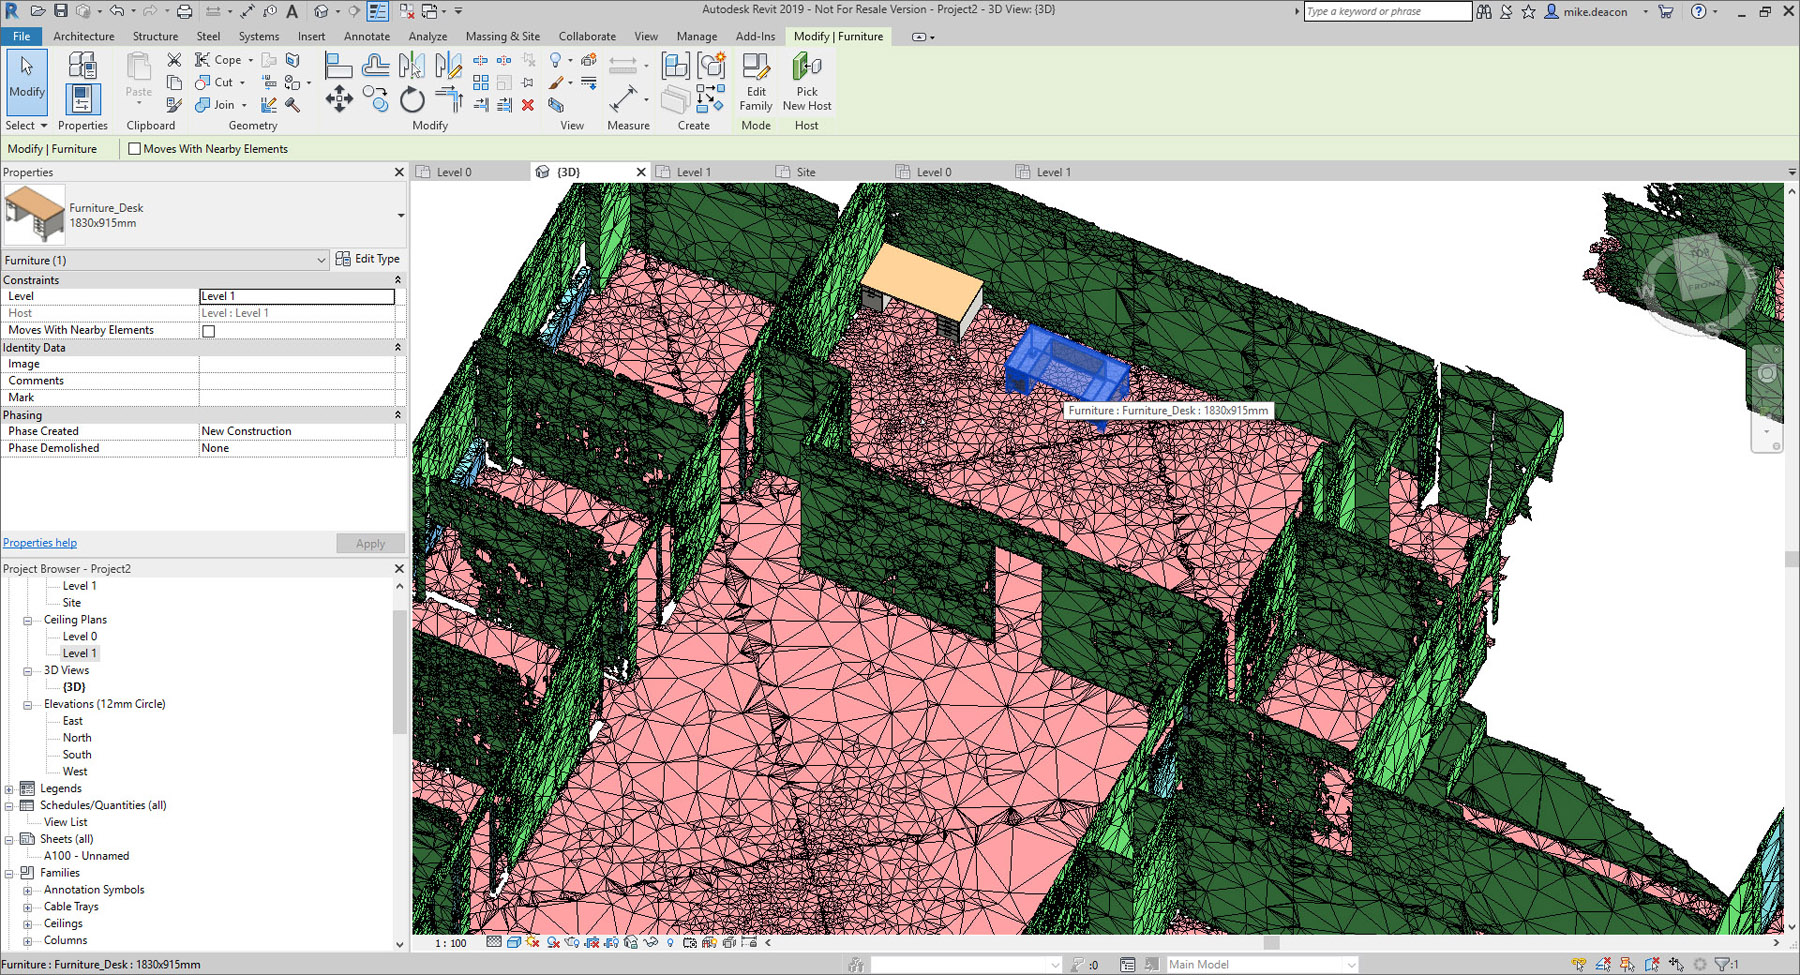Viewport: 1800px width, 975px height.
Task: Click the Create Assembly icon
Action: 676,66
